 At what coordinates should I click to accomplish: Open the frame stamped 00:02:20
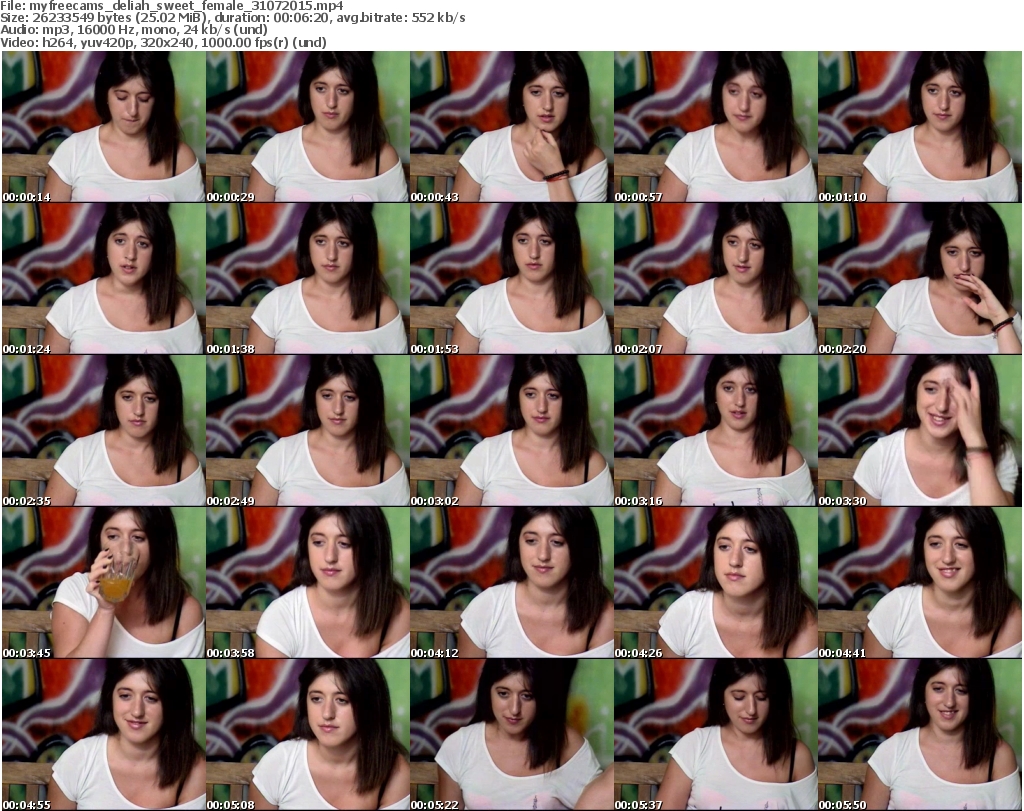tap(920, 279)
